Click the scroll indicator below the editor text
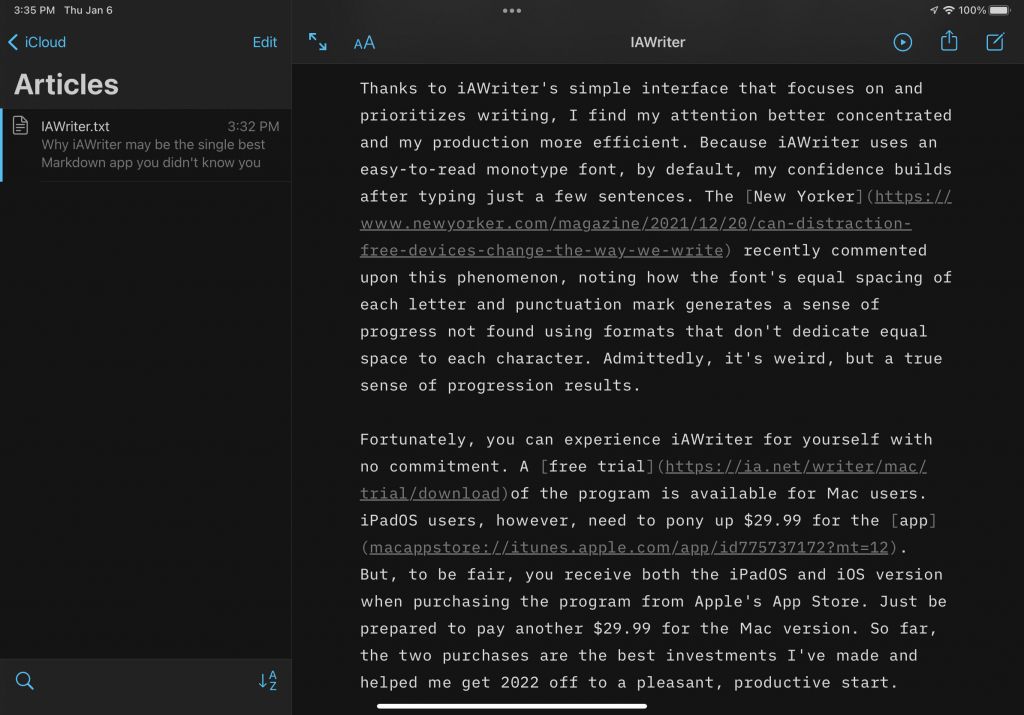This screenshot has height=715, width=1024. pyautogui.click(x=512, y=708)
